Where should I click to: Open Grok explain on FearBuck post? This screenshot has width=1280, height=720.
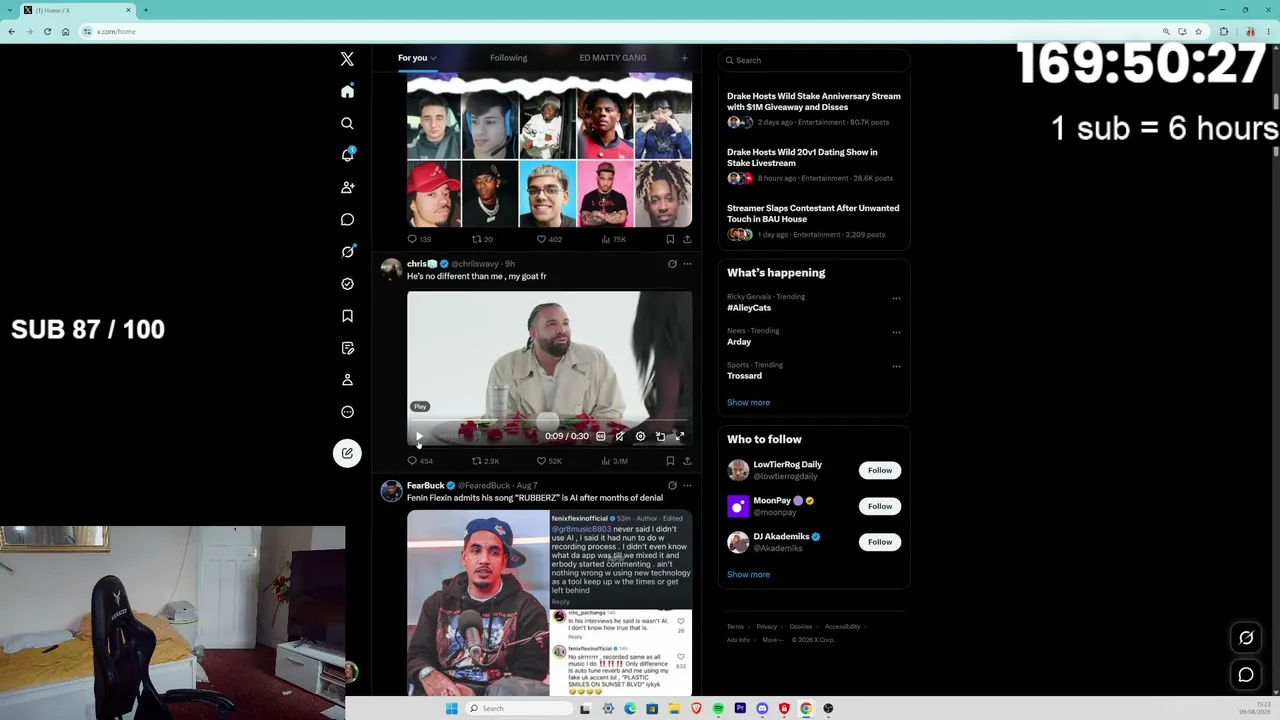point(672,486)
